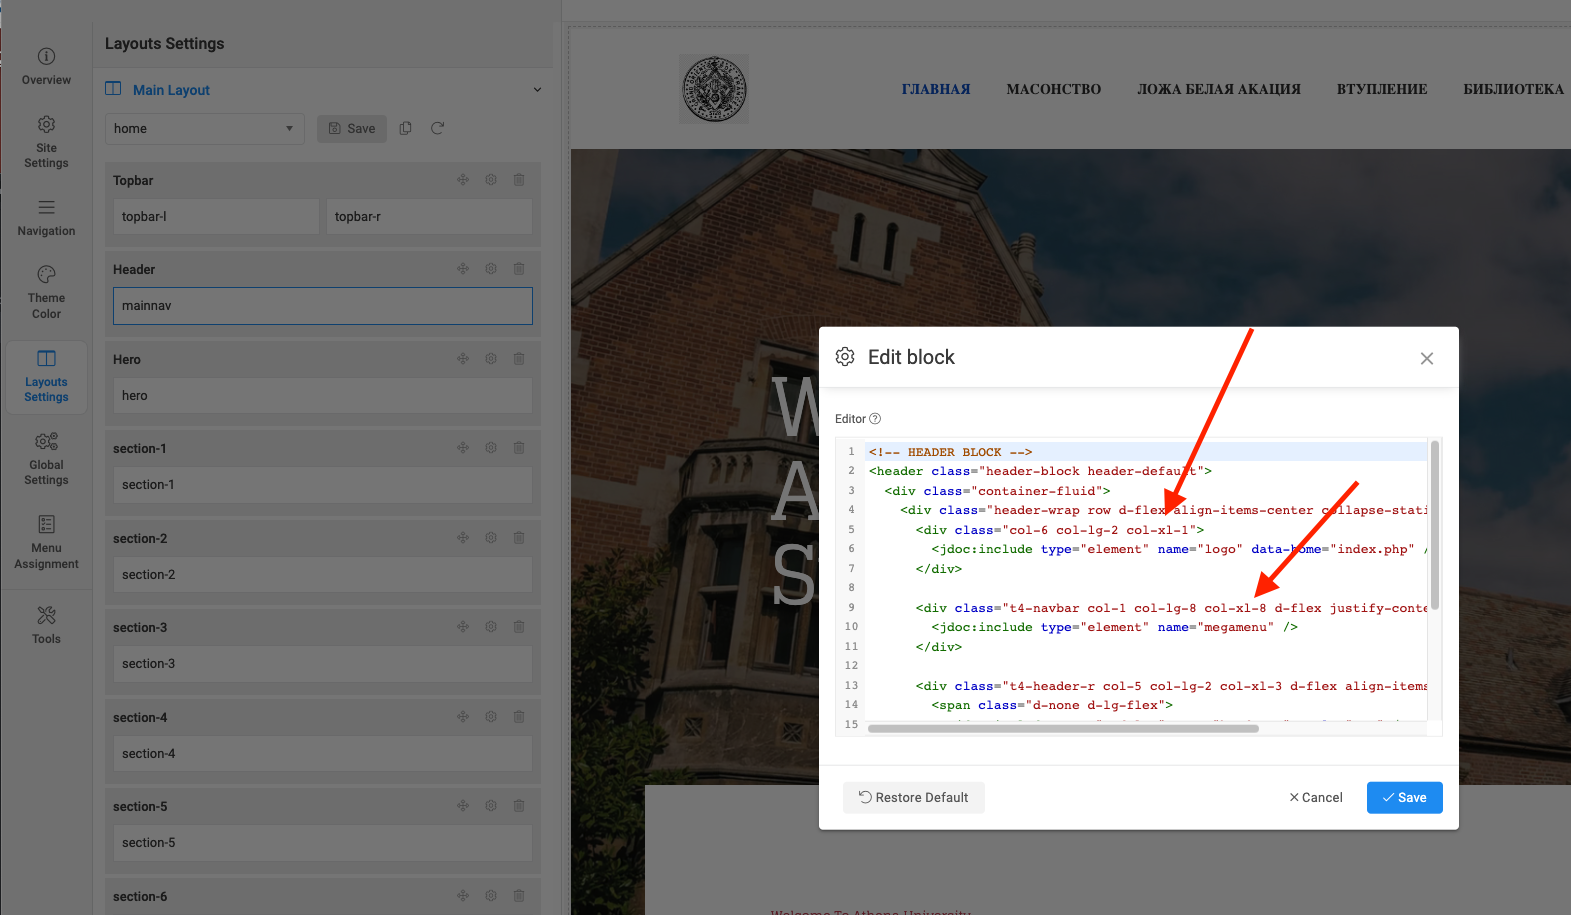The width and height of the screenshot is (1571, 915).
Task: Open the БИБЛИОТЕКА menu item
Action: point(1514,89)
